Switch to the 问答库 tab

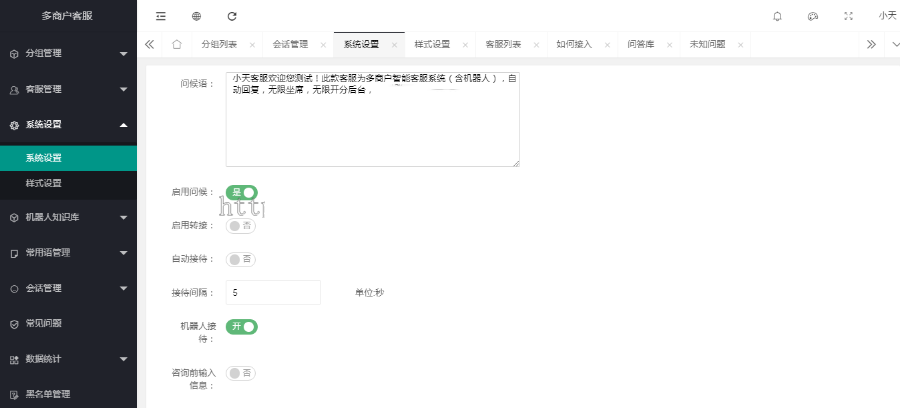(x=641, y=44)
